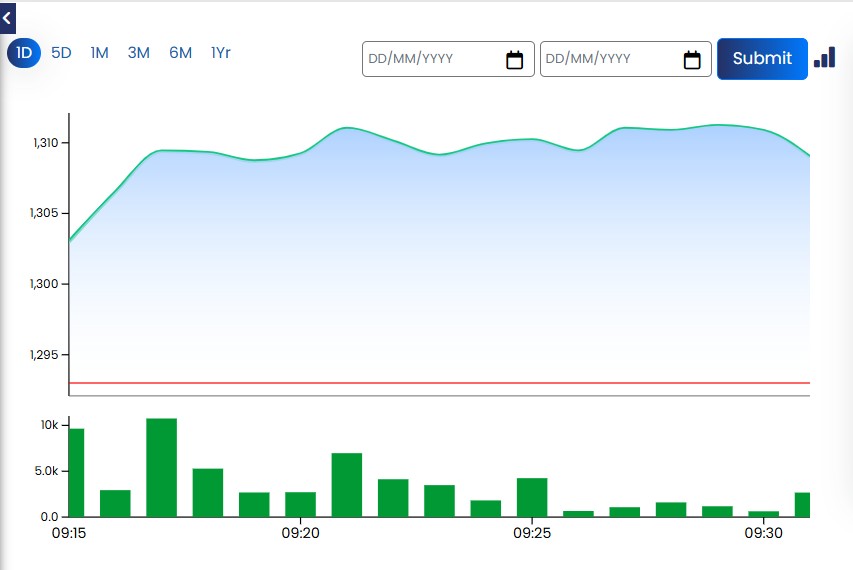Click the 1,310 price axis label
The image size is (853, 570).
[x=46, y=142]
